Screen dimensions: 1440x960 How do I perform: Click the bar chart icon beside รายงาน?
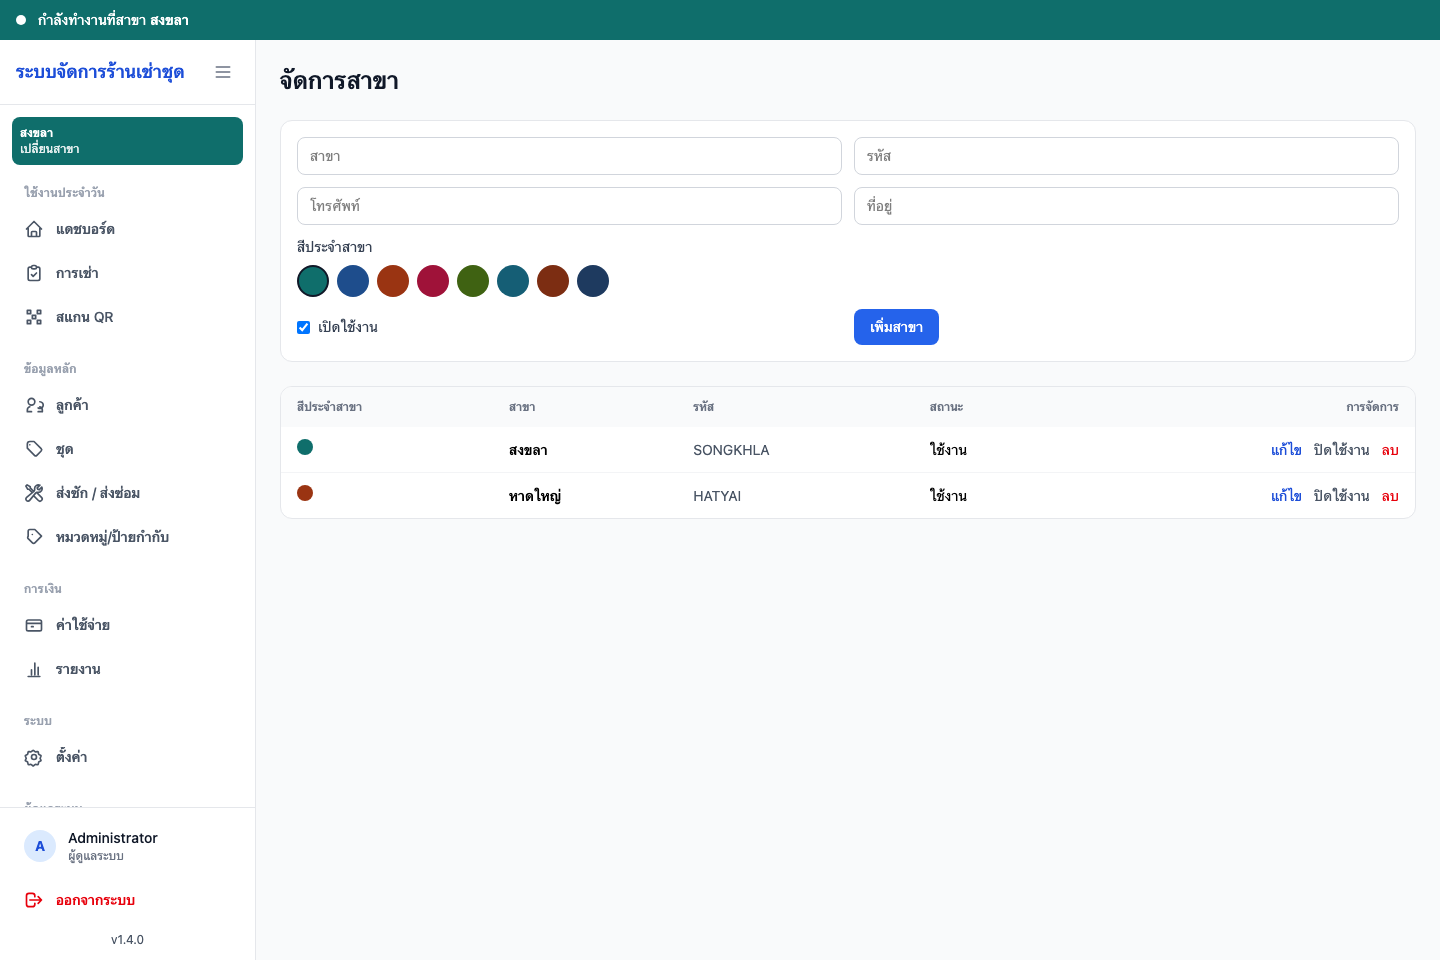click(x=34, y=669)
